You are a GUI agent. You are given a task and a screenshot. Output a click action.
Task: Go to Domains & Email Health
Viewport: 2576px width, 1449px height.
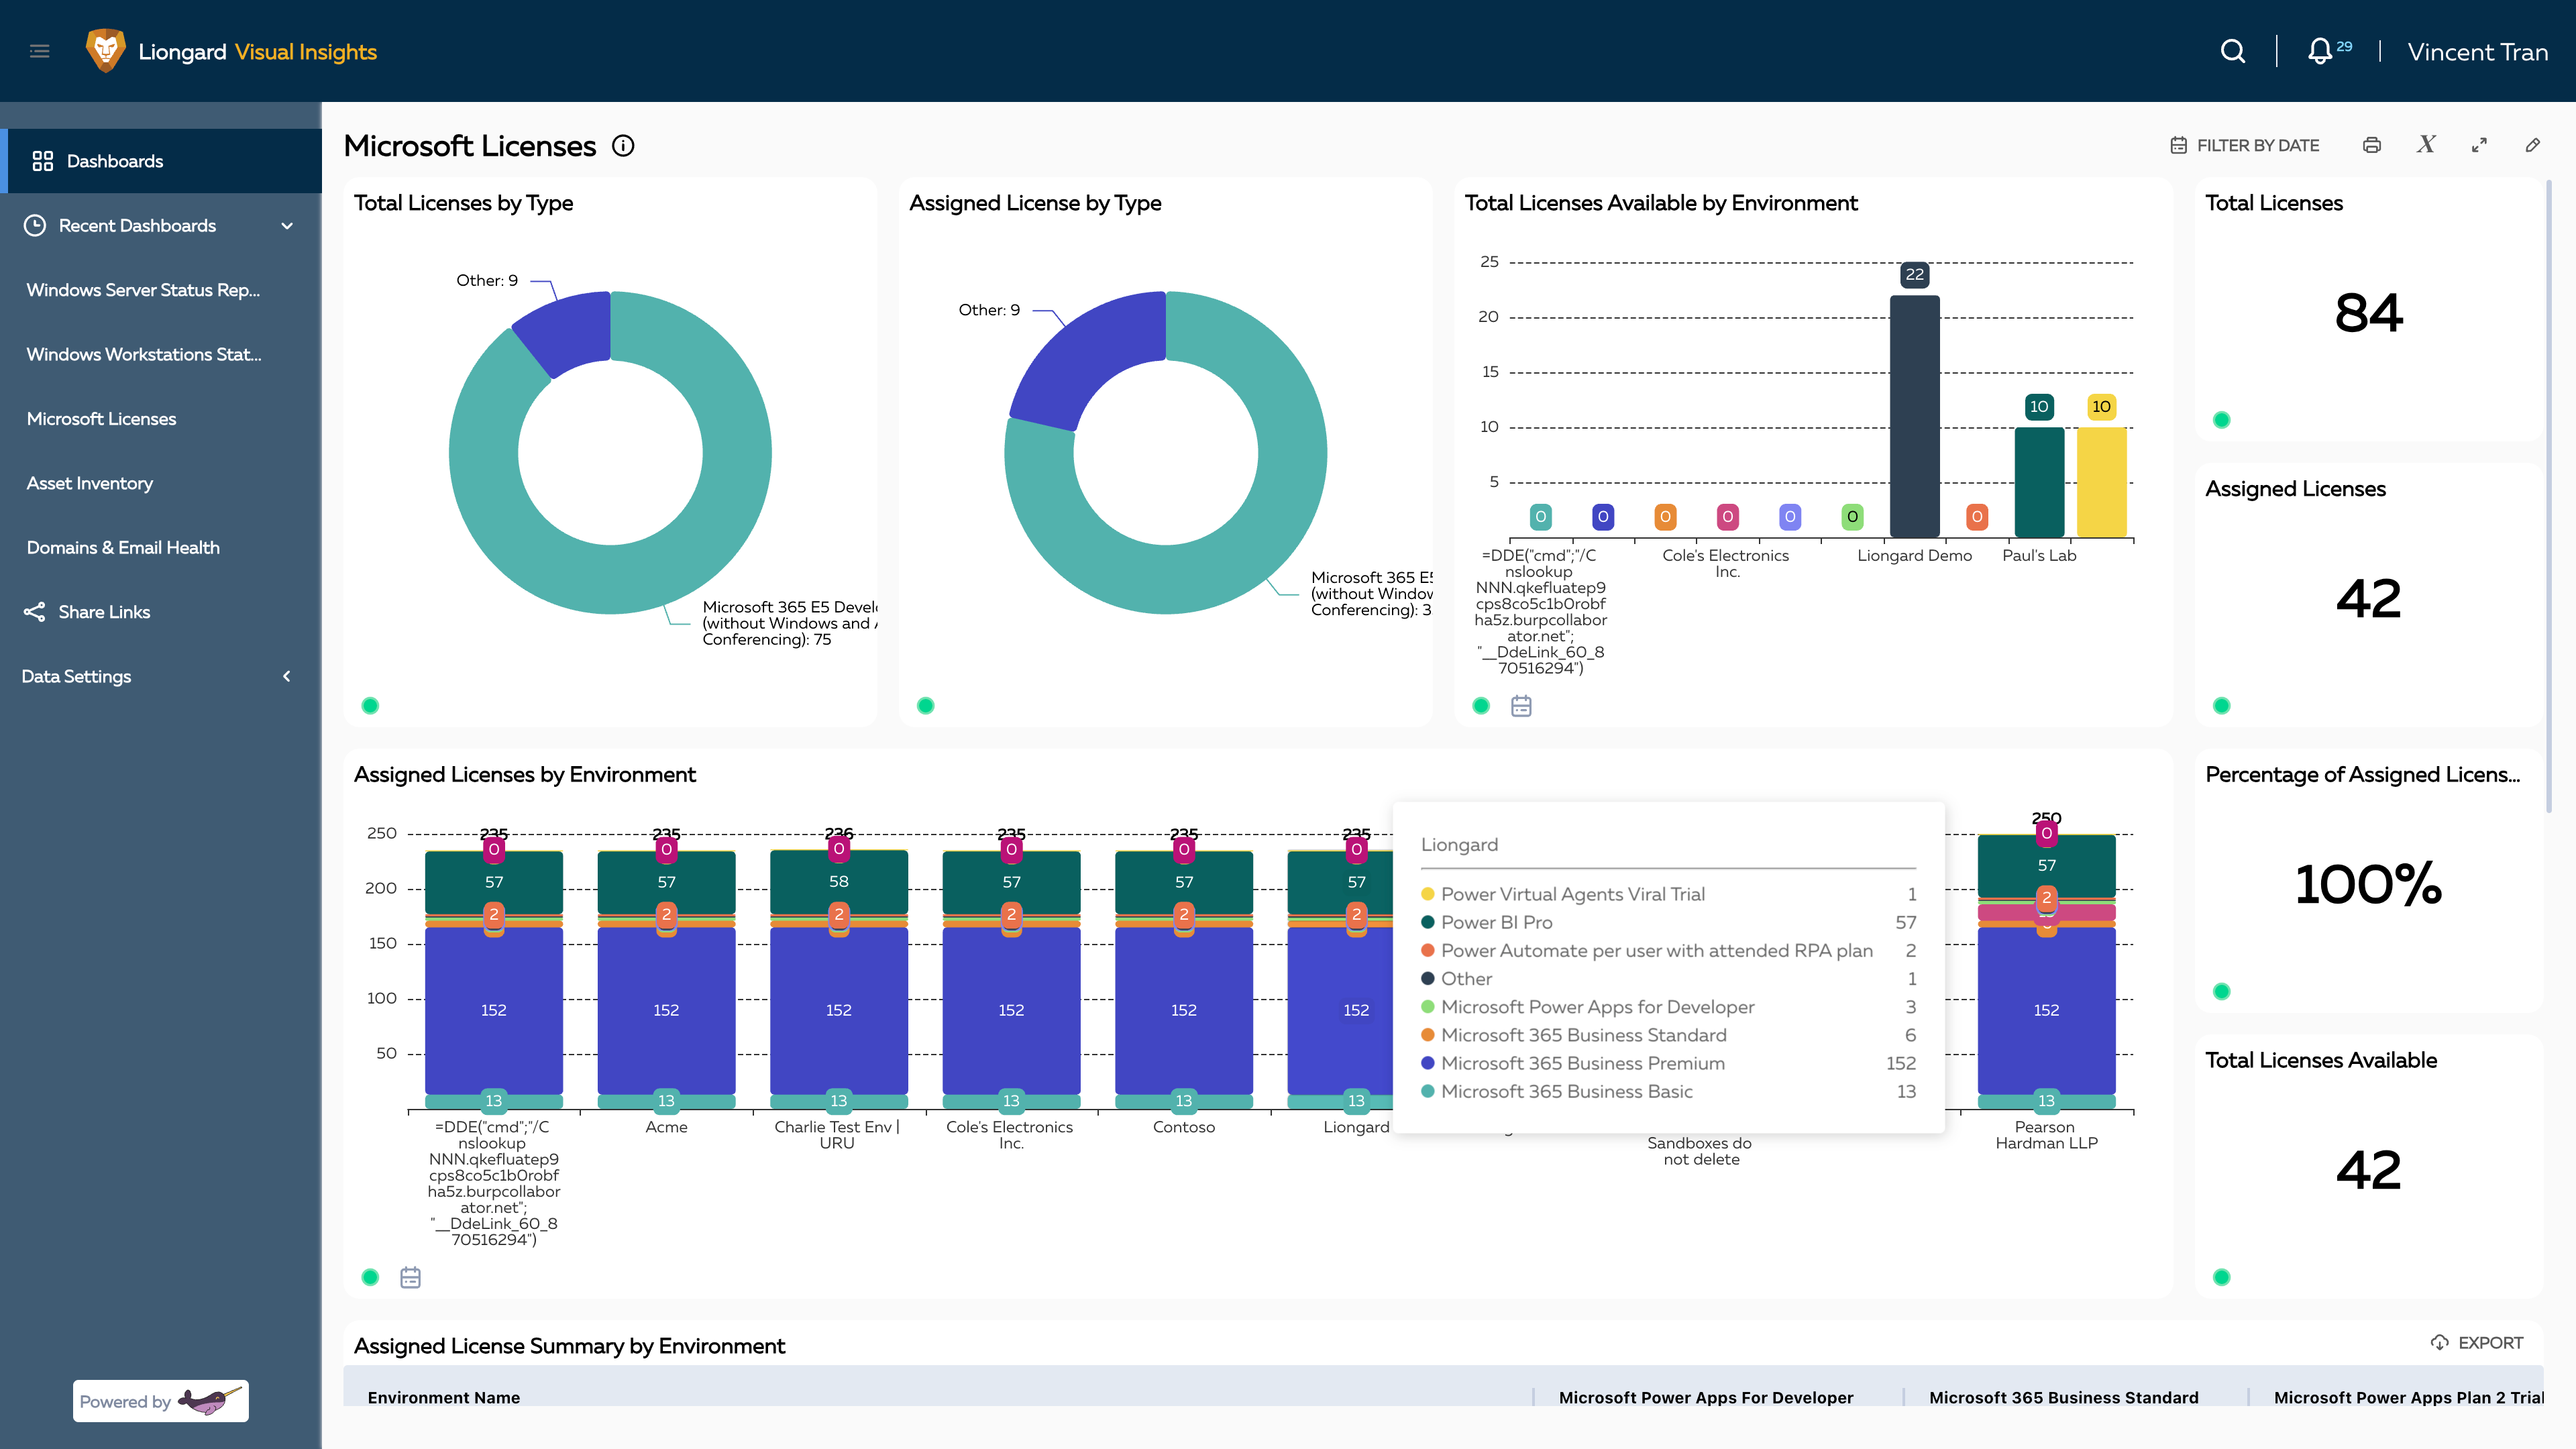click(123, 548)
